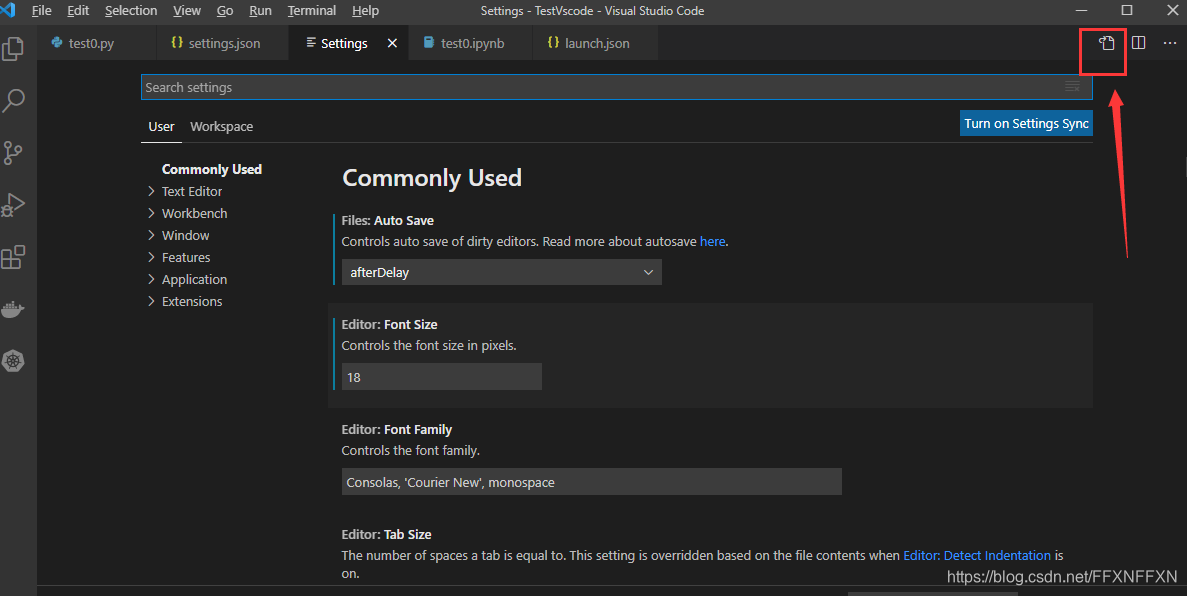This screenshot has height=596, width=1187.
Task: Click the Font Family input field
Action: [x=592, y=482]
